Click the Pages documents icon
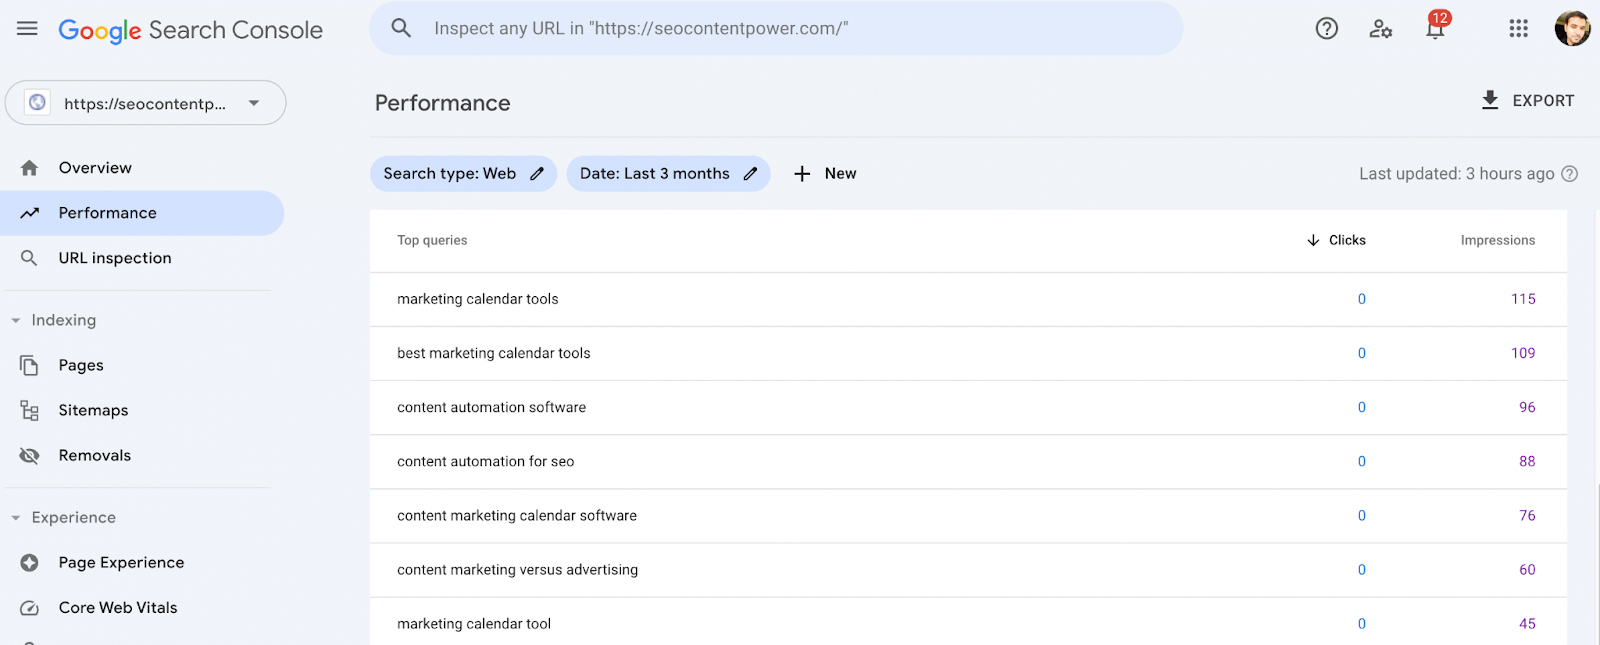This screenshot has width=1600, height=645. coord(30,366)
